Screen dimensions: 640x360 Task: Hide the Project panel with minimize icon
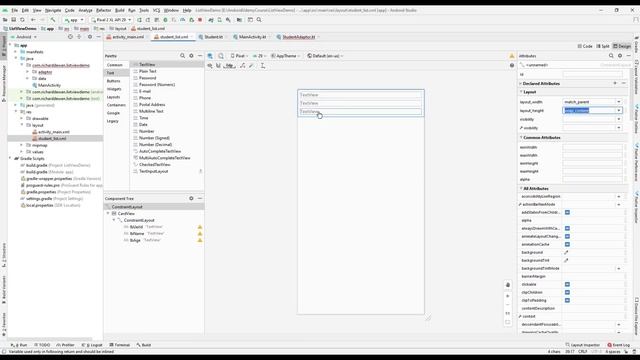pos(98,37)
